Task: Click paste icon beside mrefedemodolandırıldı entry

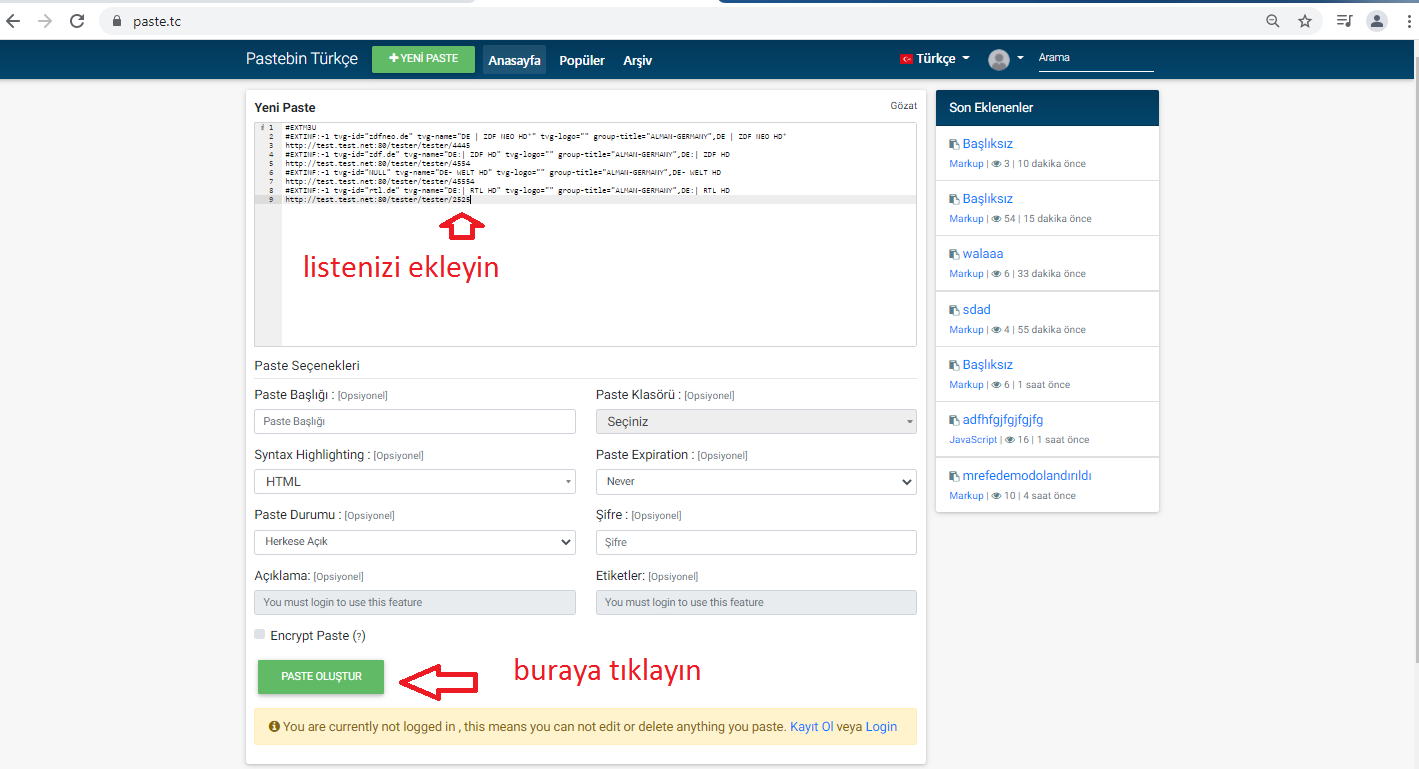Action: (954, 476)
